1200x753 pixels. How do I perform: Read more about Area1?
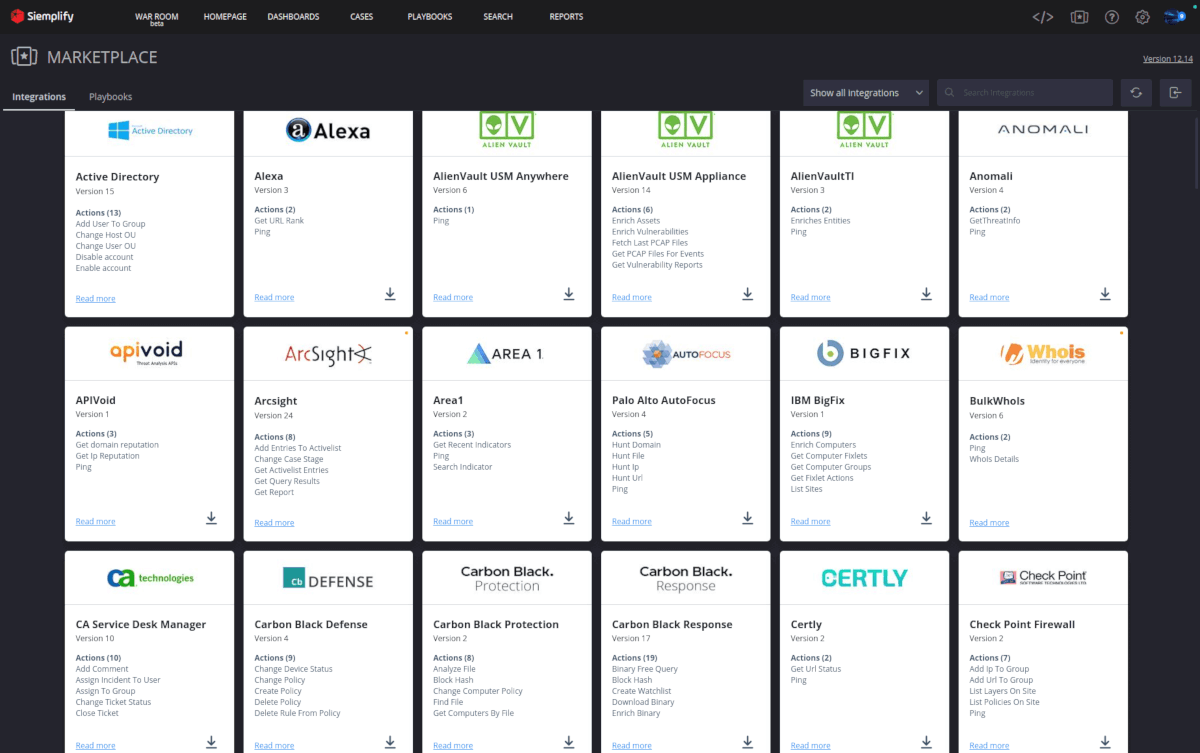453,522
